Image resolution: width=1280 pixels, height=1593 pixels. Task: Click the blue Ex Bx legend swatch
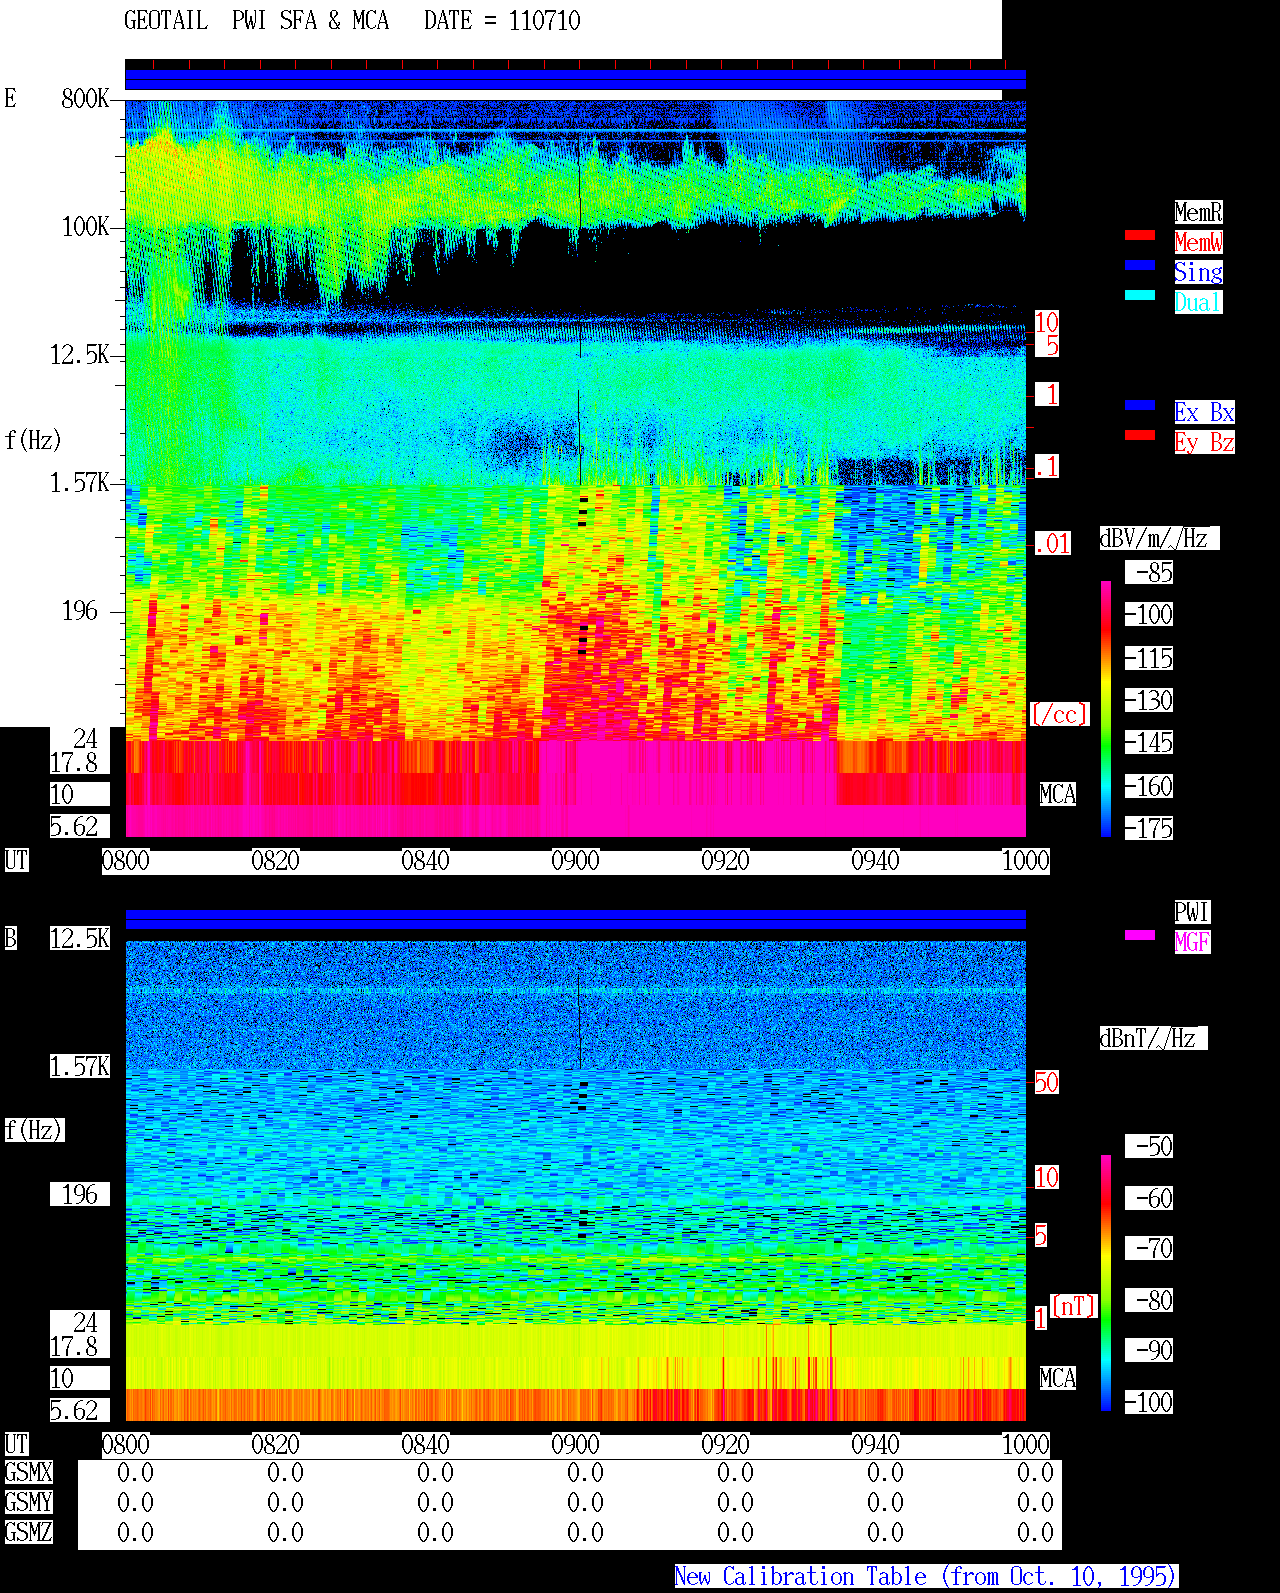1140,405
